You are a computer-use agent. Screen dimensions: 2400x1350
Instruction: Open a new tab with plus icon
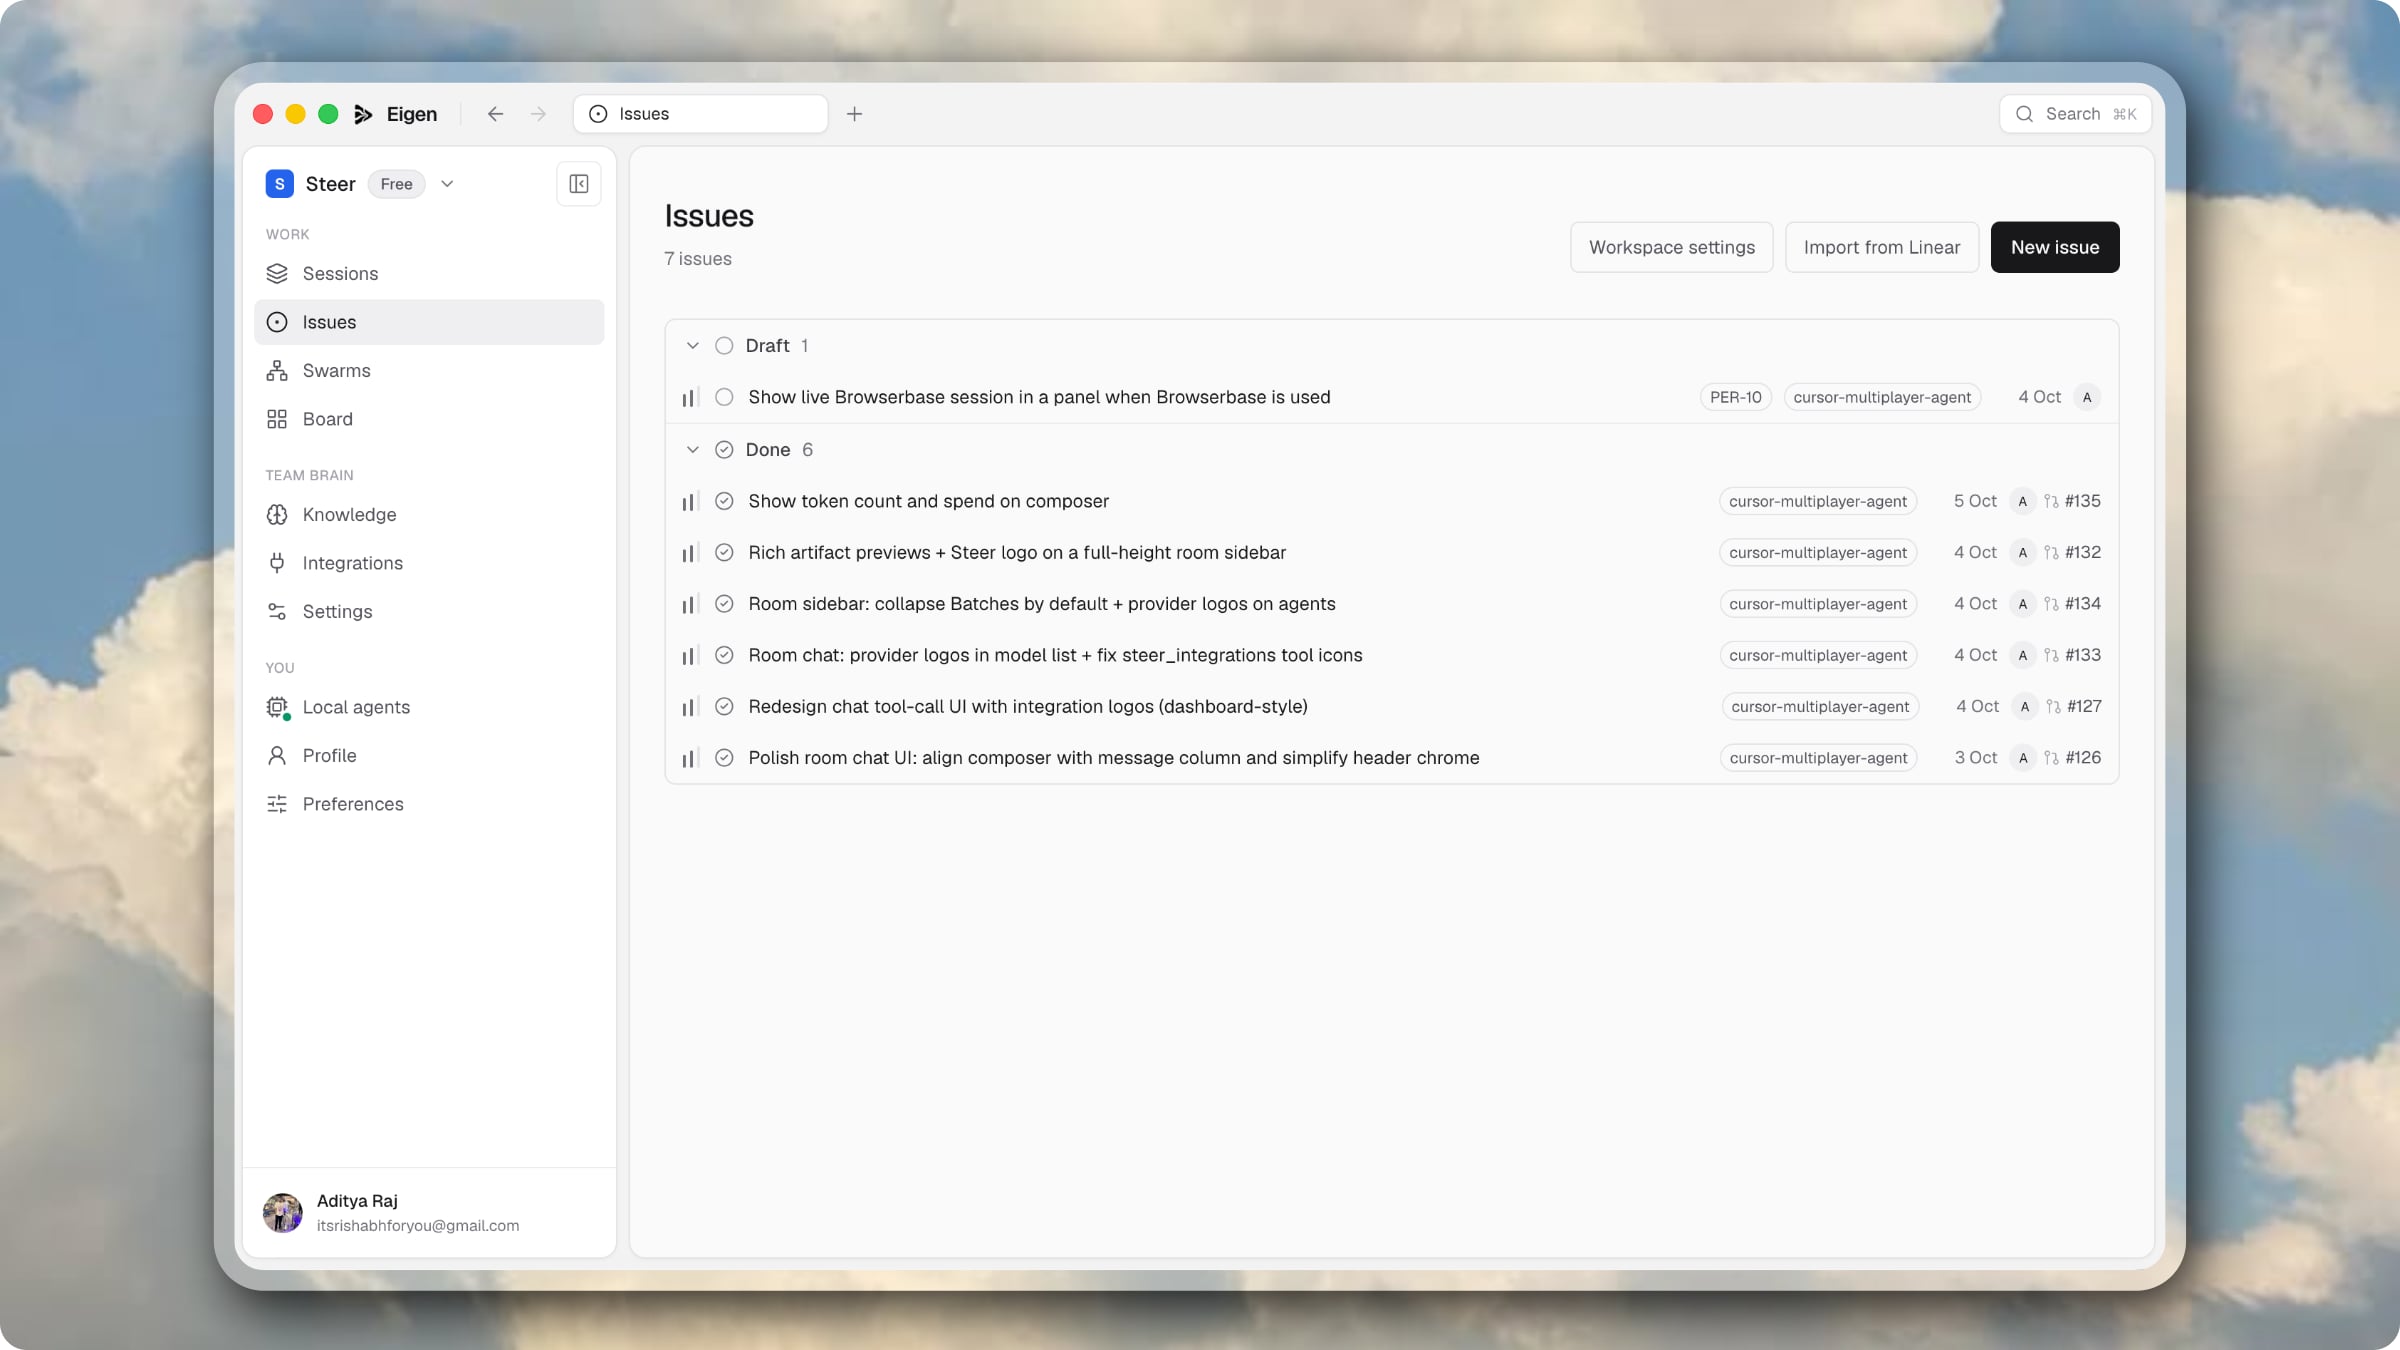coord(854,114)
